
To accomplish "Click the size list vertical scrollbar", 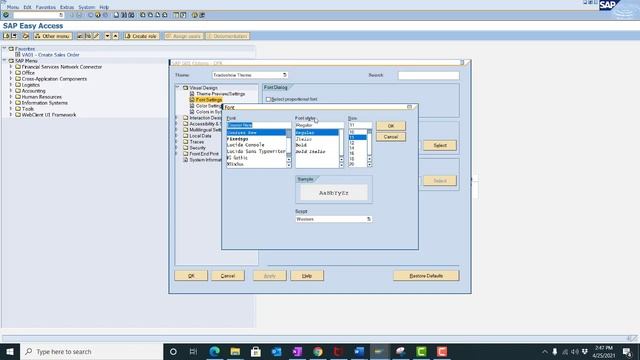I will point(369,148).
